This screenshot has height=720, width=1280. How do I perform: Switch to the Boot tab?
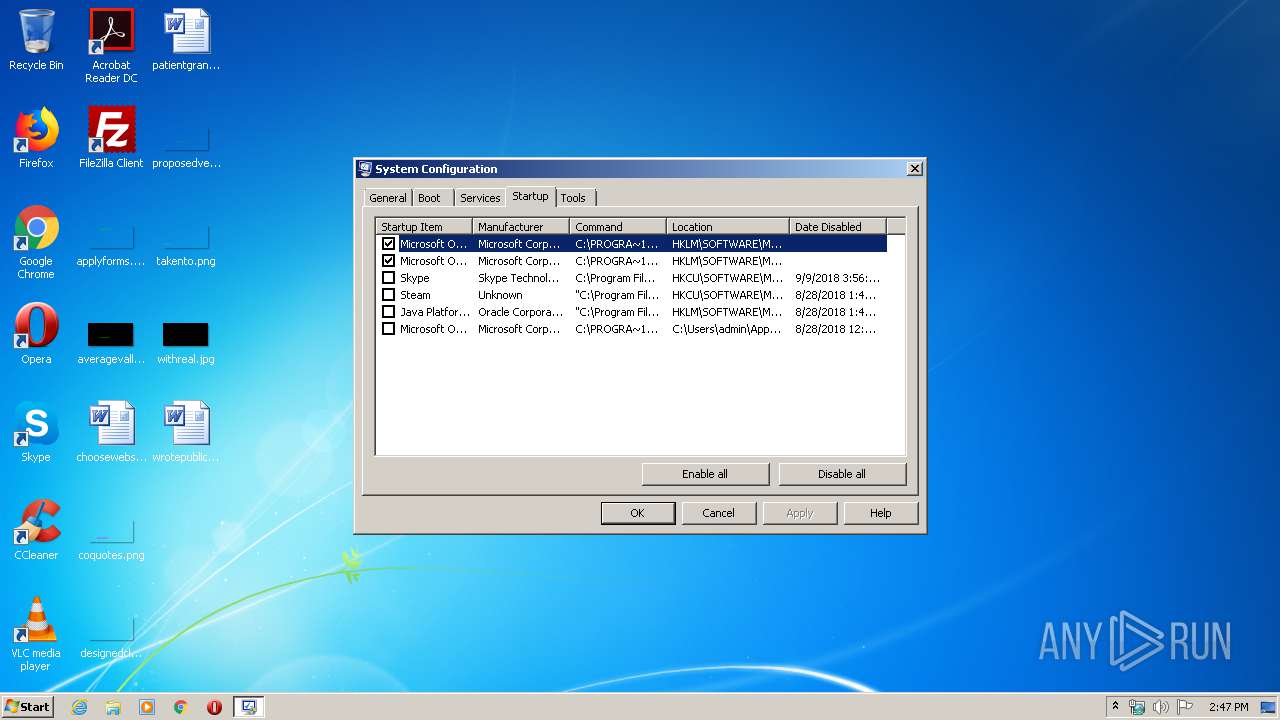click(429, 198)
